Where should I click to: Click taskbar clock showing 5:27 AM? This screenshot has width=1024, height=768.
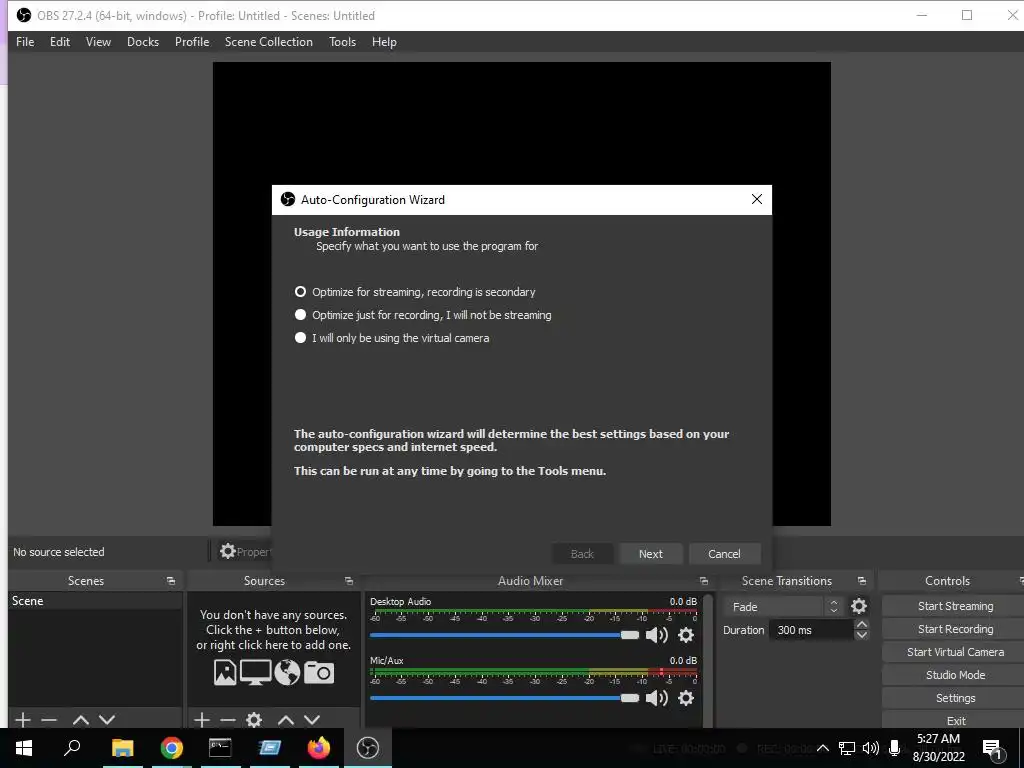[938, 748]
